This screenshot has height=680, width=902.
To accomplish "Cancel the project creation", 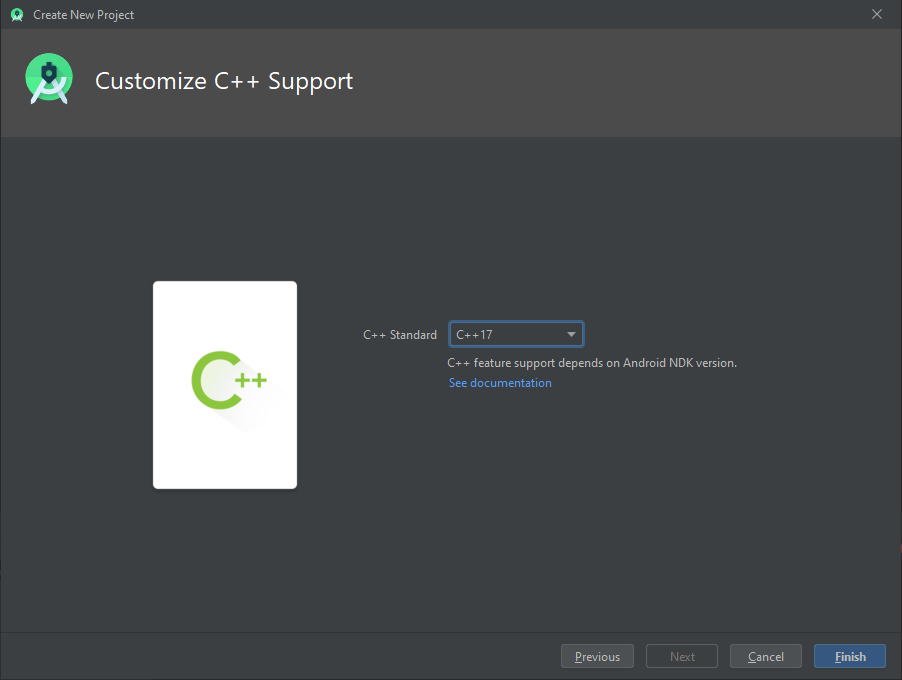I will (x=765, y=656).
